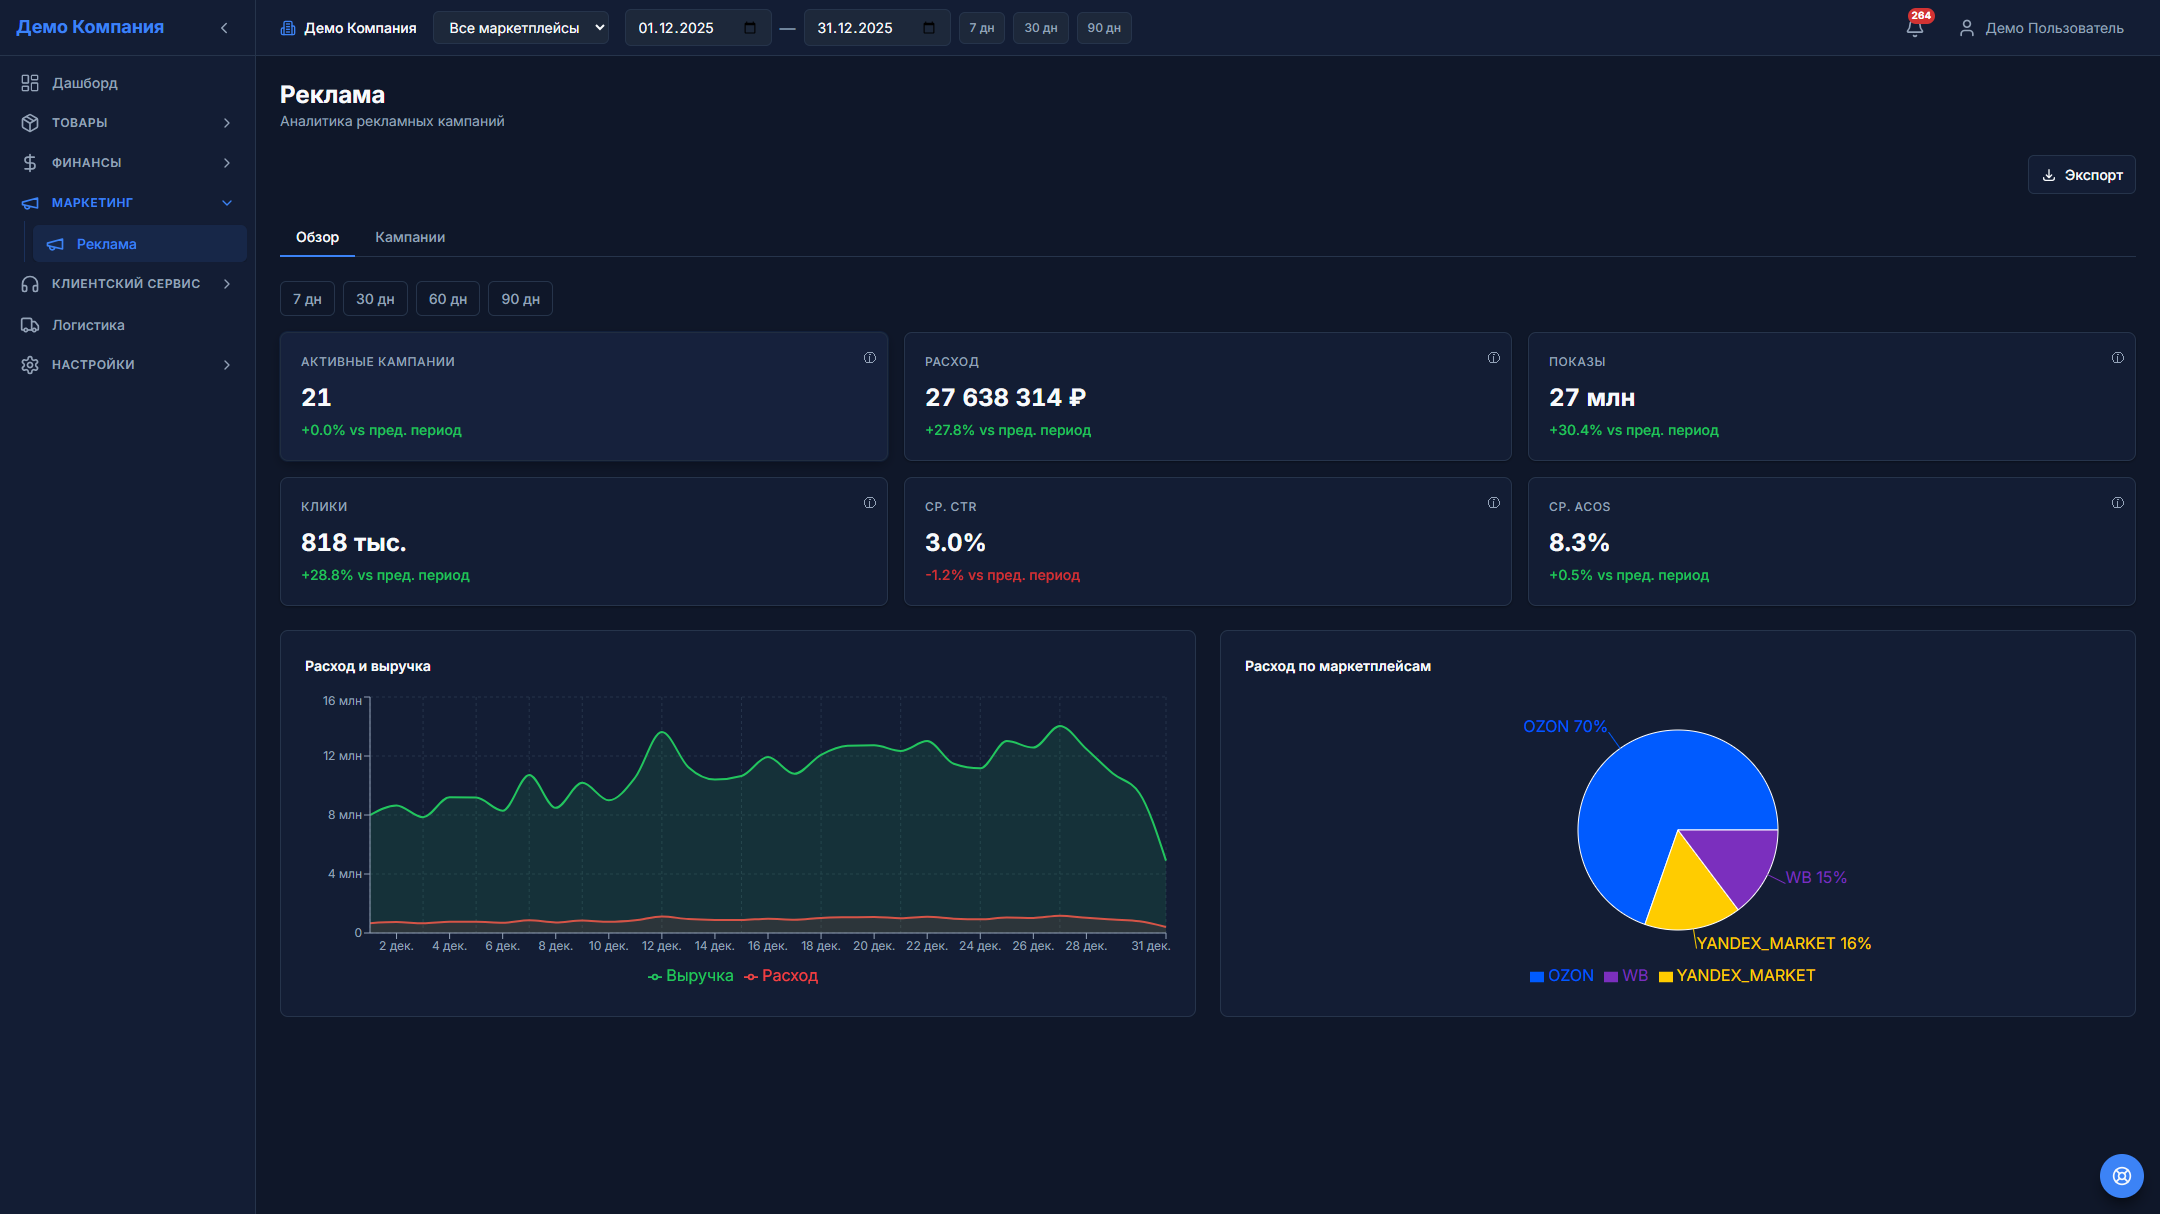2160x1214 pixels.
Task: Expand the Клиентский сервис section
Action: [127, 284]
